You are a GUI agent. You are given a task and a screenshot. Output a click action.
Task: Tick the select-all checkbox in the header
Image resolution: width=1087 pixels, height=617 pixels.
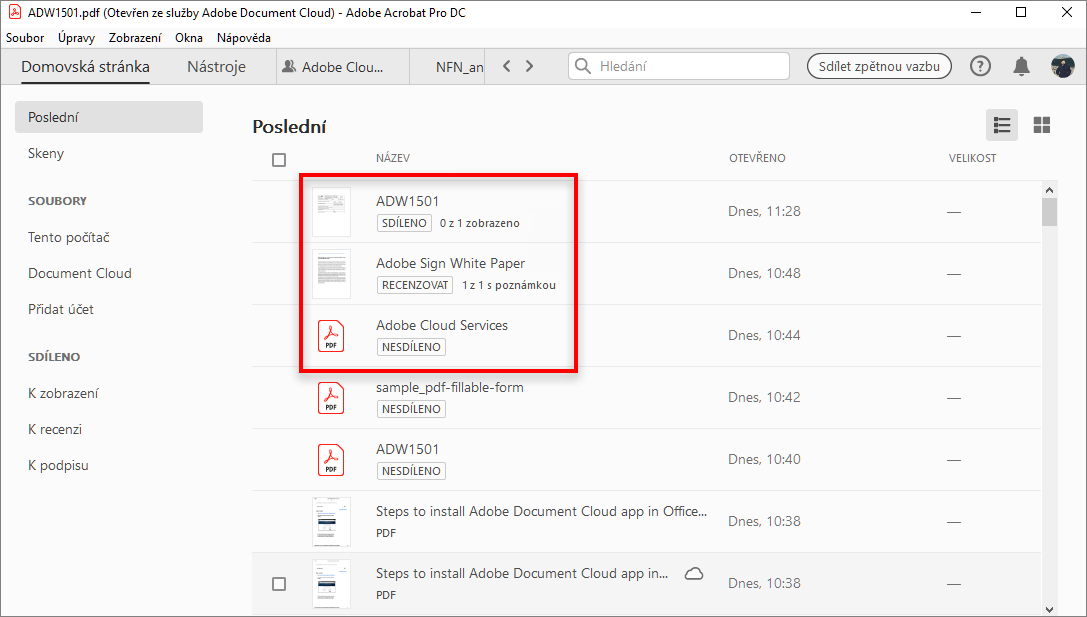pyautogui.click(x=279, y=160)
